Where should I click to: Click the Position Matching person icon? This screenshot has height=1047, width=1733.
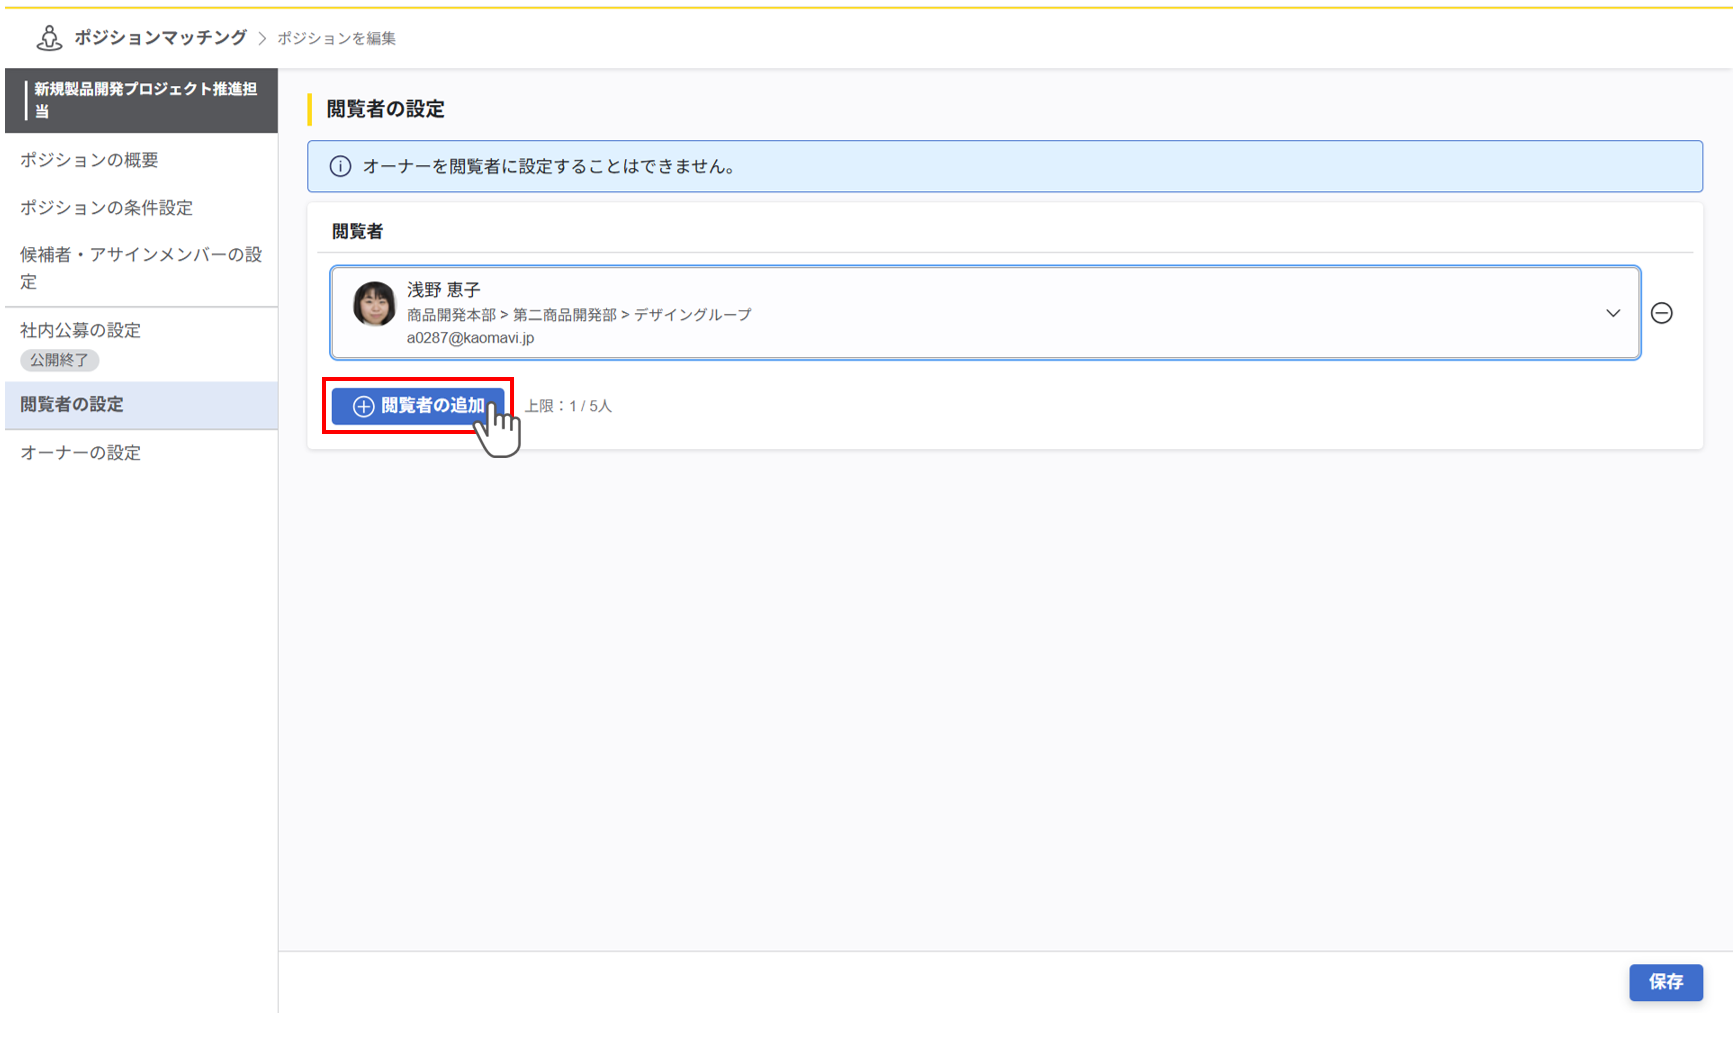click(48, 38)
